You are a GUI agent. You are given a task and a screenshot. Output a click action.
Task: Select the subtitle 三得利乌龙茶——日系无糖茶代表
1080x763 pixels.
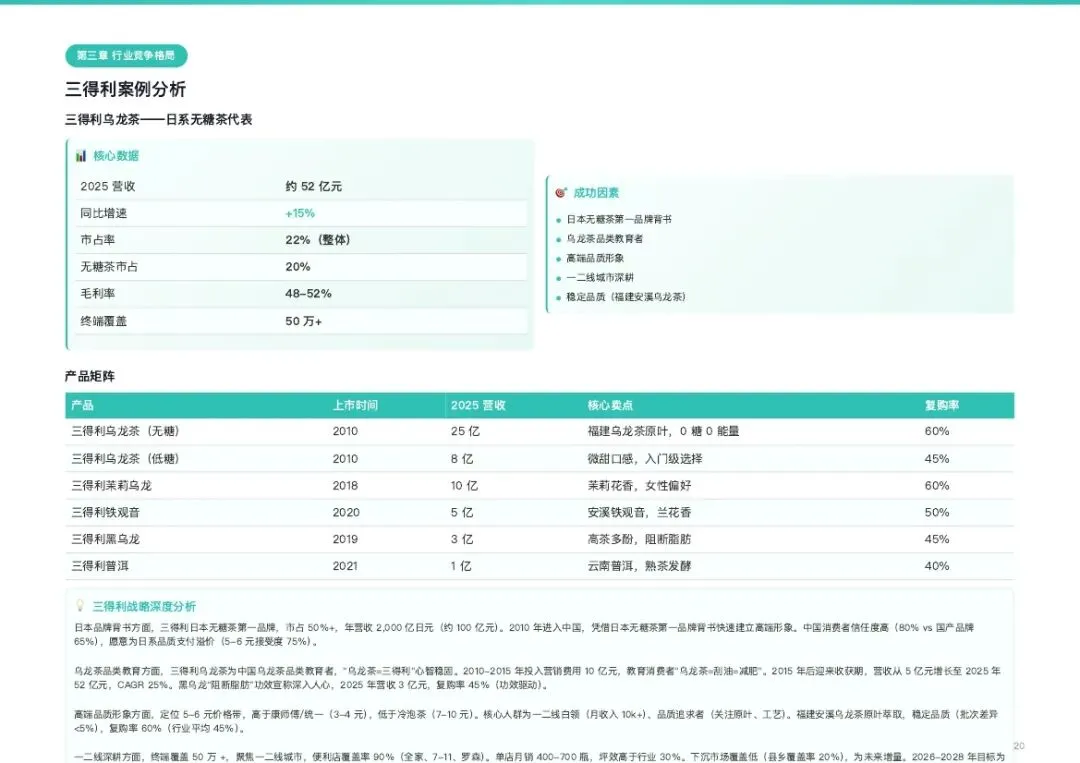click(x=158, y=120)
